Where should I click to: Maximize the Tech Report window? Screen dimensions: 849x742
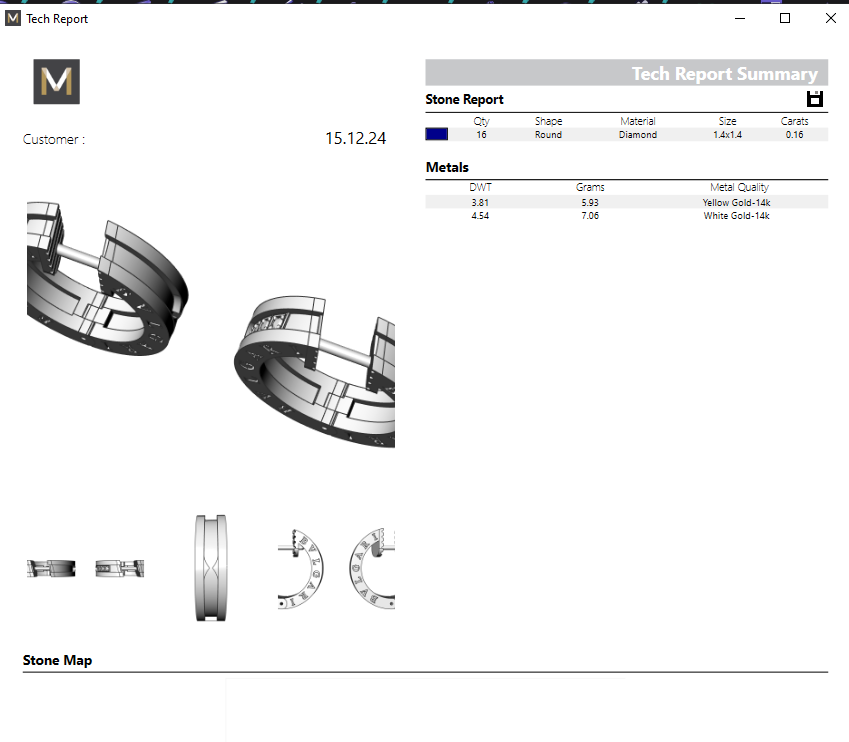pos(785,18)
